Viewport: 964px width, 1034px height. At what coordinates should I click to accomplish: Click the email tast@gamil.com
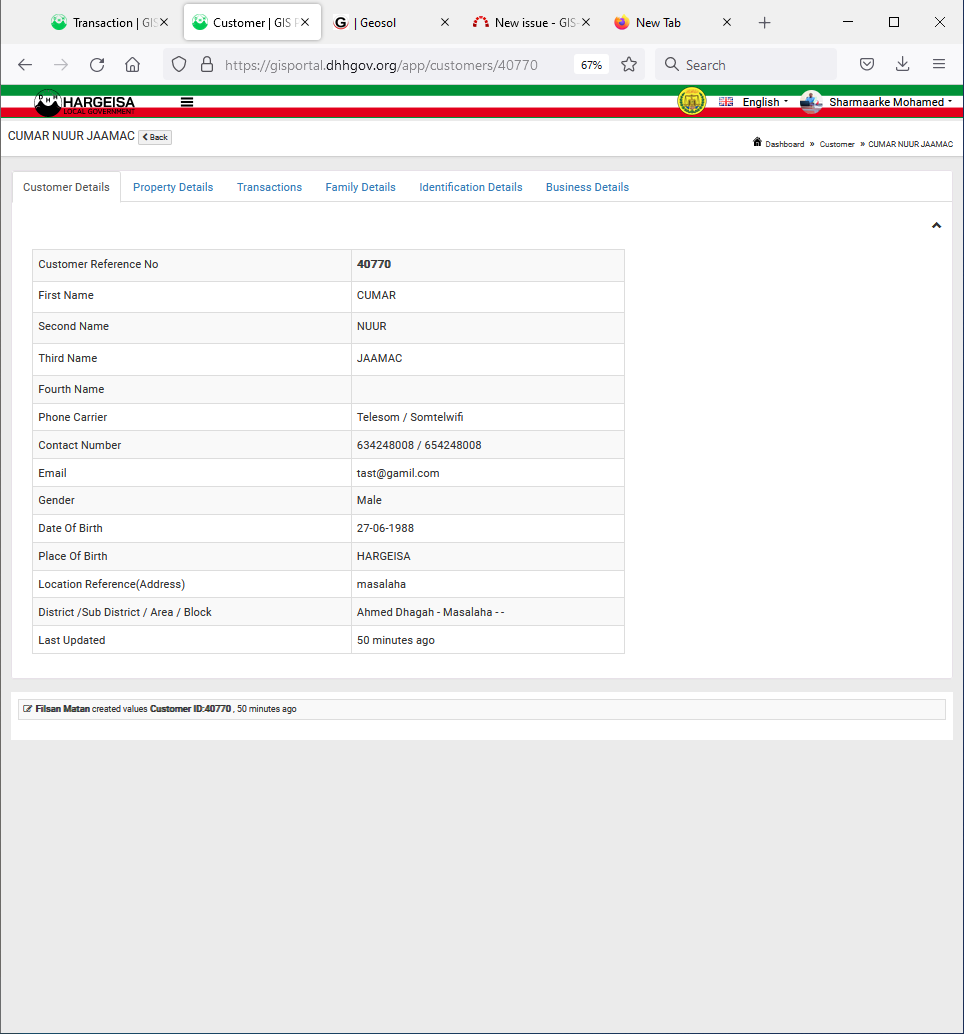(x=398, y=473)
